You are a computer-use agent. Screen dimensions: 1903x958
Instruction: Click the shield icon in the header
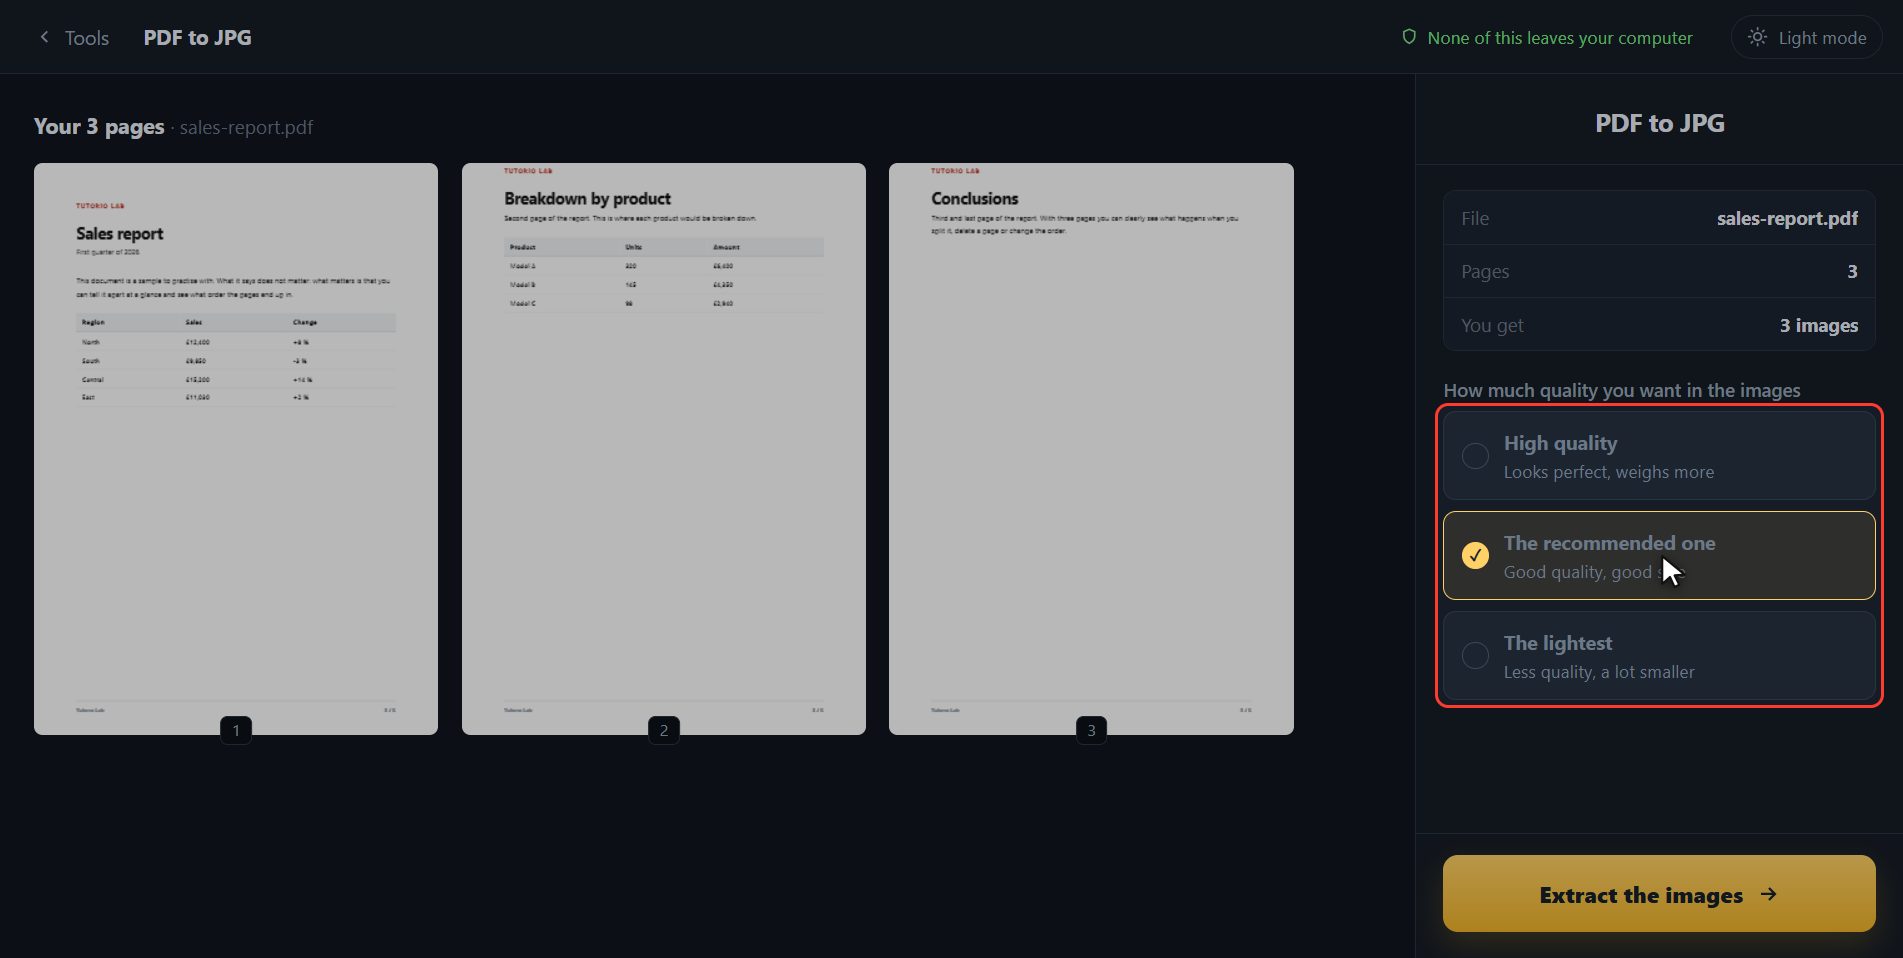[x=1409, y=37]
